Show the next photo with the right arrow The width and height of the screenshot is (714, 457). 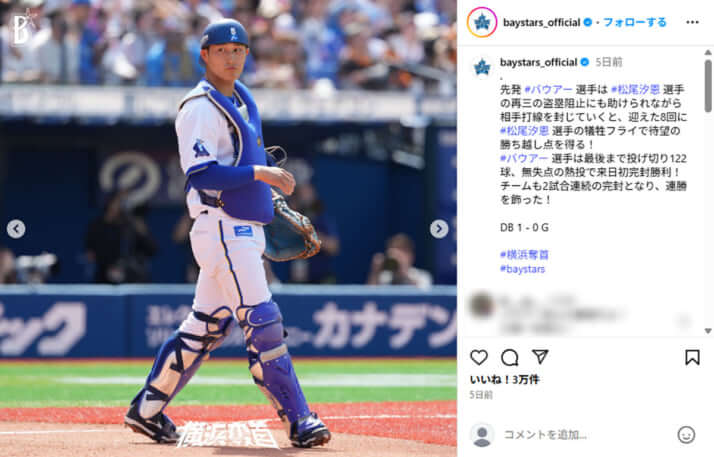tap(439, 229)
